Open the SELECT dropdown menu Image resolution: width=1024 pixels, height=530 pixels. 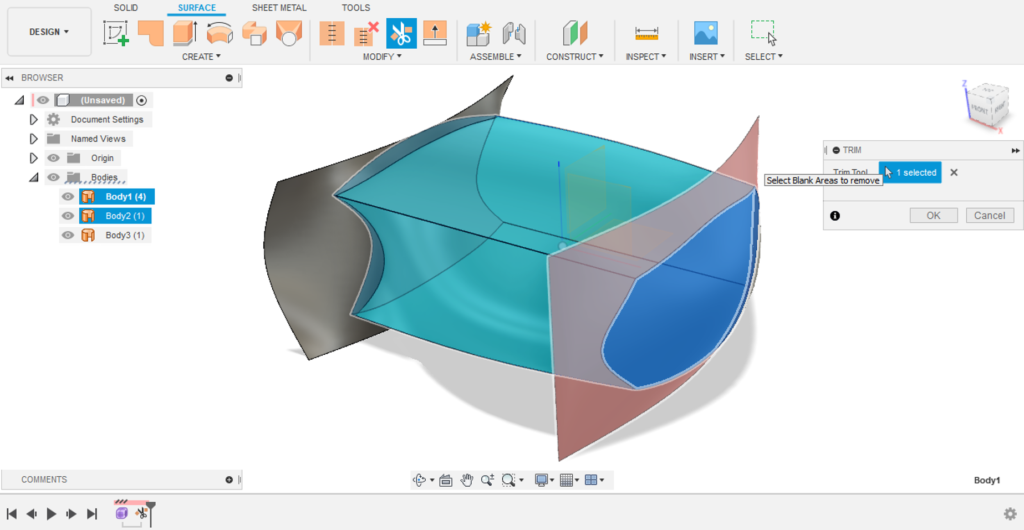763,57
